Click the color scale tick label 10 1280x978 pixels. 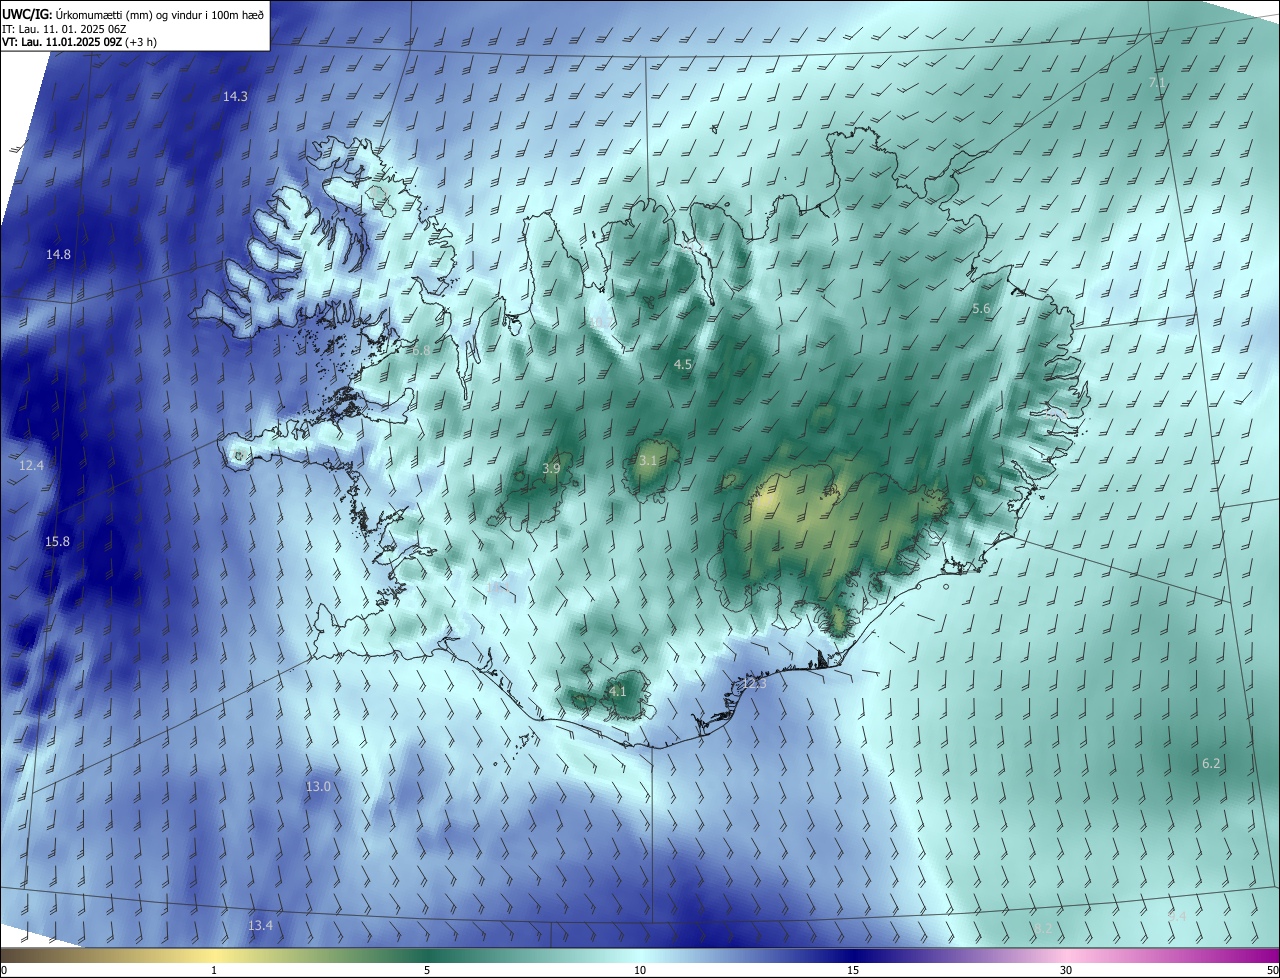[x=640, y=971]
